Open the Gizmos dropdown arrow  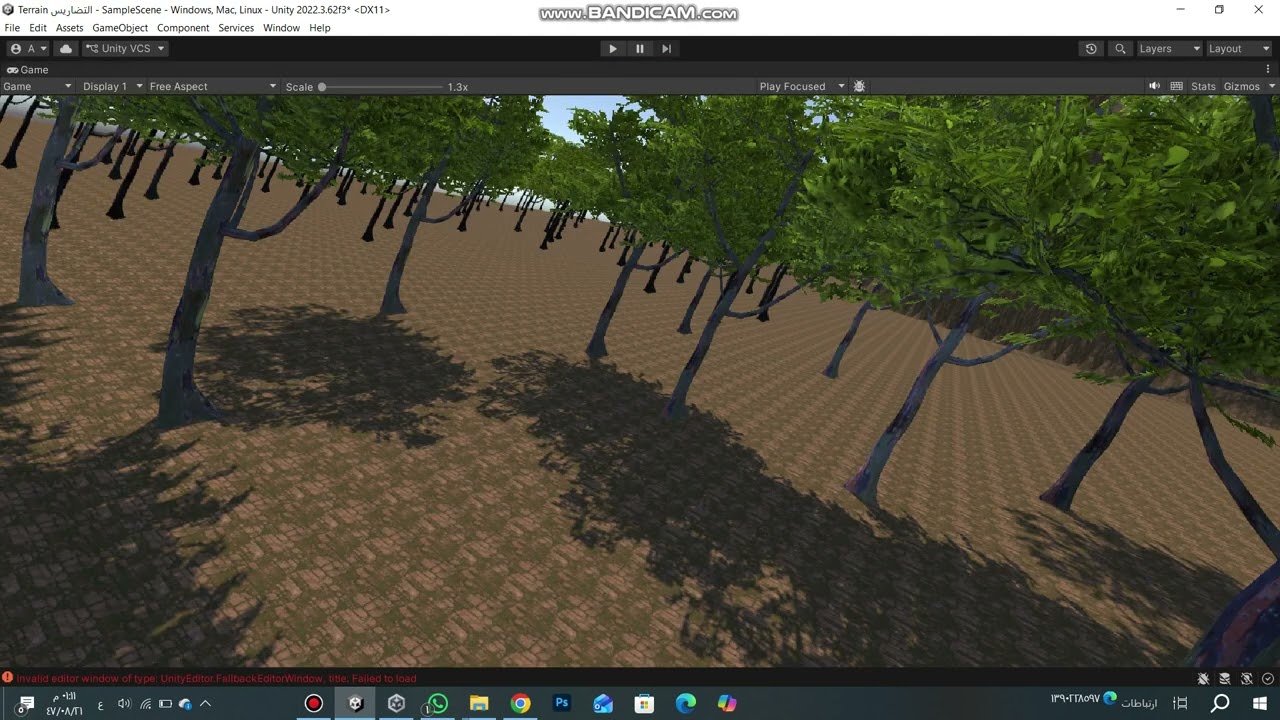click(x=1272, y=86)
